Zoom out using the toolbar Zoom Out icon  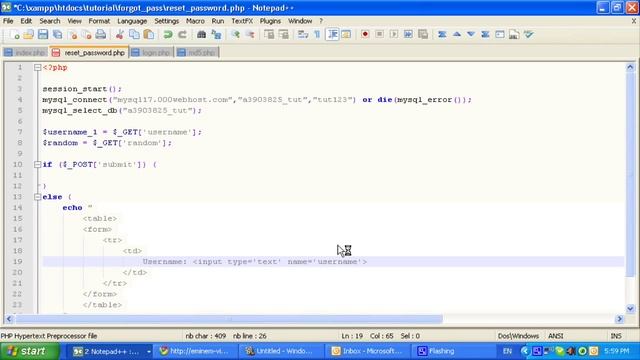tap(250, 35)
